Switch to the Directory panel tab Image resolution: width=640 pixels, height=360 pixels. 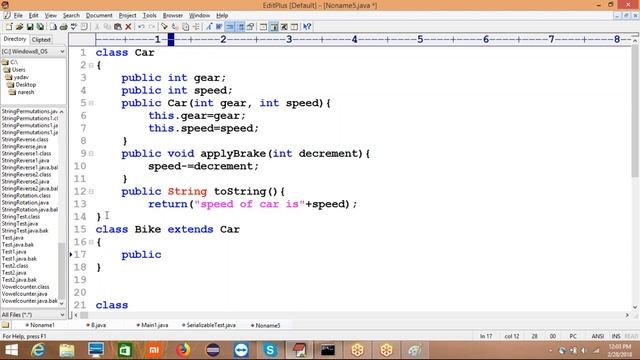(15, 39)
